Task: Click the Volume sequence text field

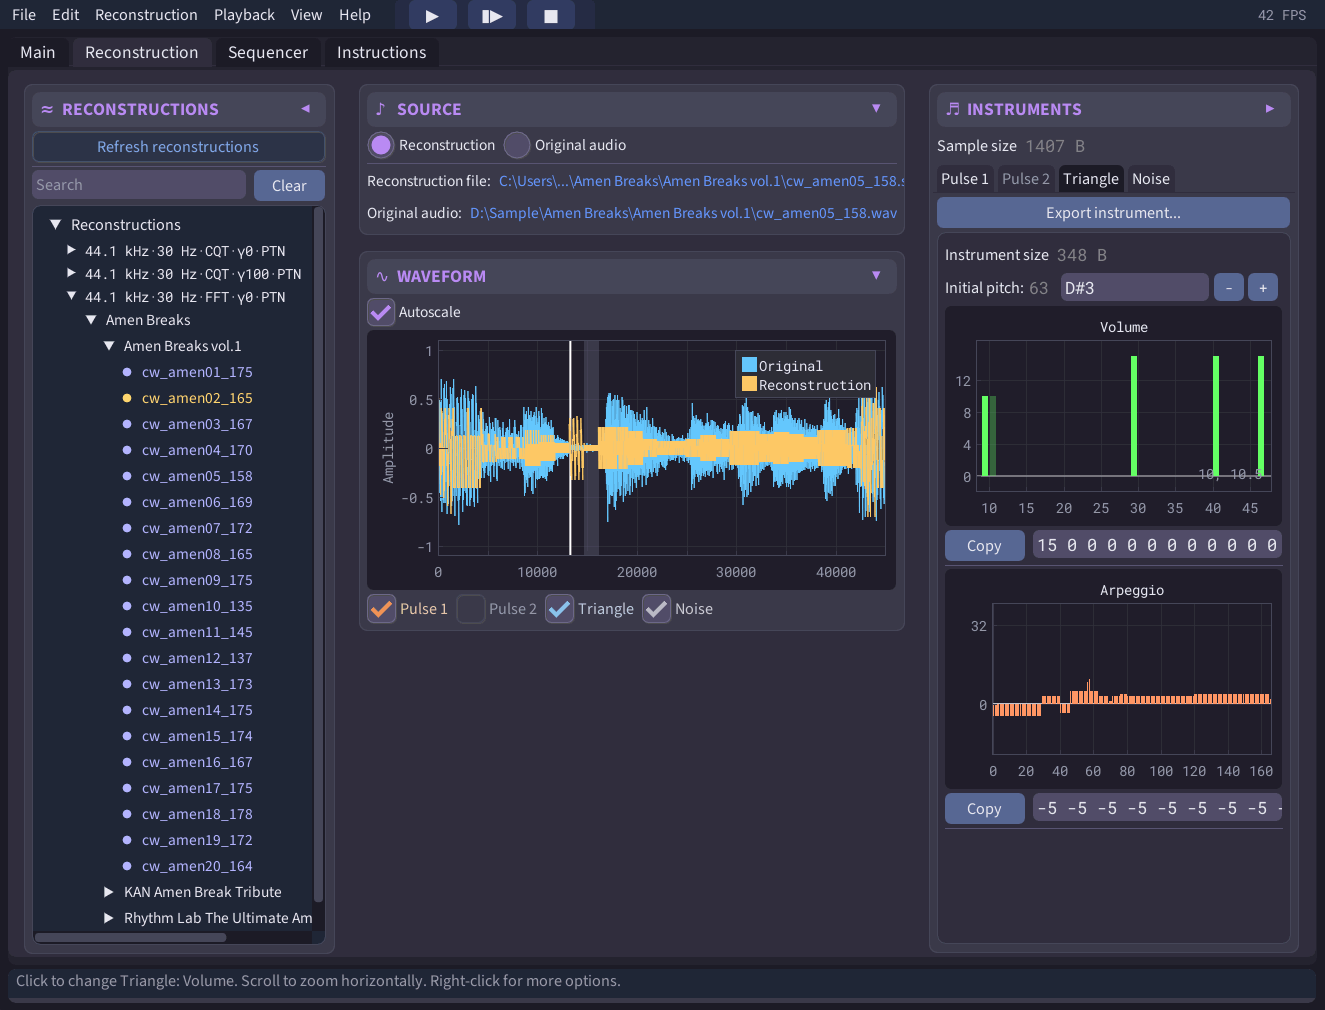Action: tap(1157, 545)
